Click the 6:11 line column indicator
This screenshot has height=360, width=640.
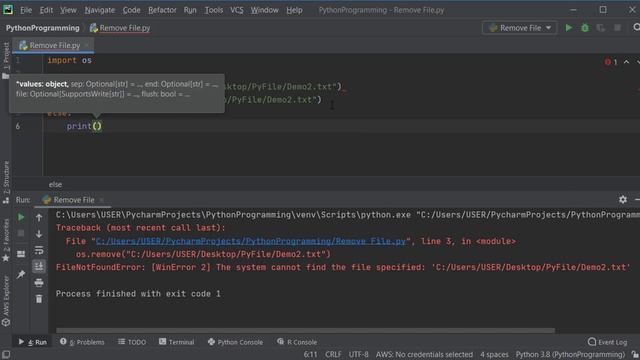310,354
